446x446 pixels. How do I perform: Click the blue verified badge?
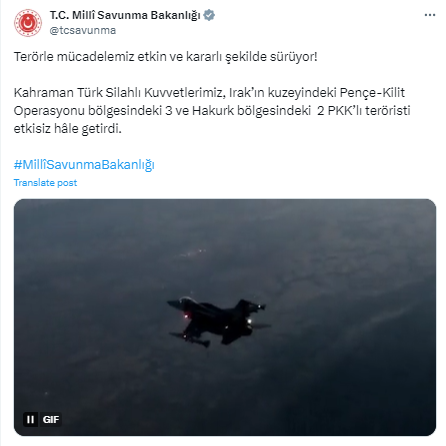tap(209, 15)
